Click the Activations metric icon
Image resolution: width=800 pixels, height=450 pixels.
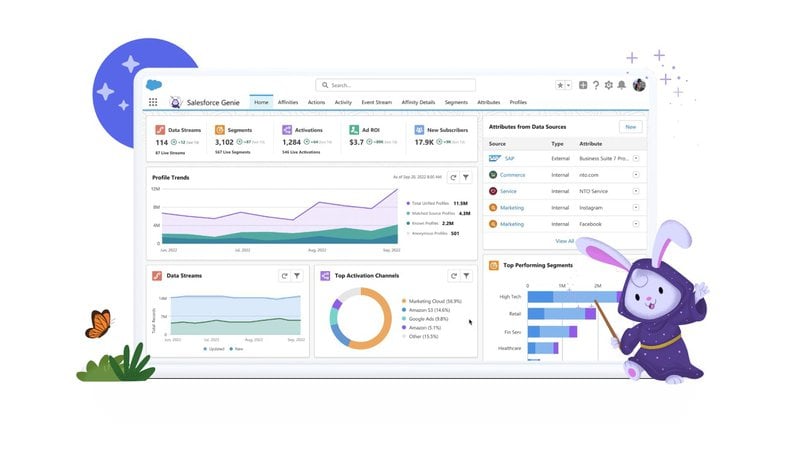pos(287,130)
